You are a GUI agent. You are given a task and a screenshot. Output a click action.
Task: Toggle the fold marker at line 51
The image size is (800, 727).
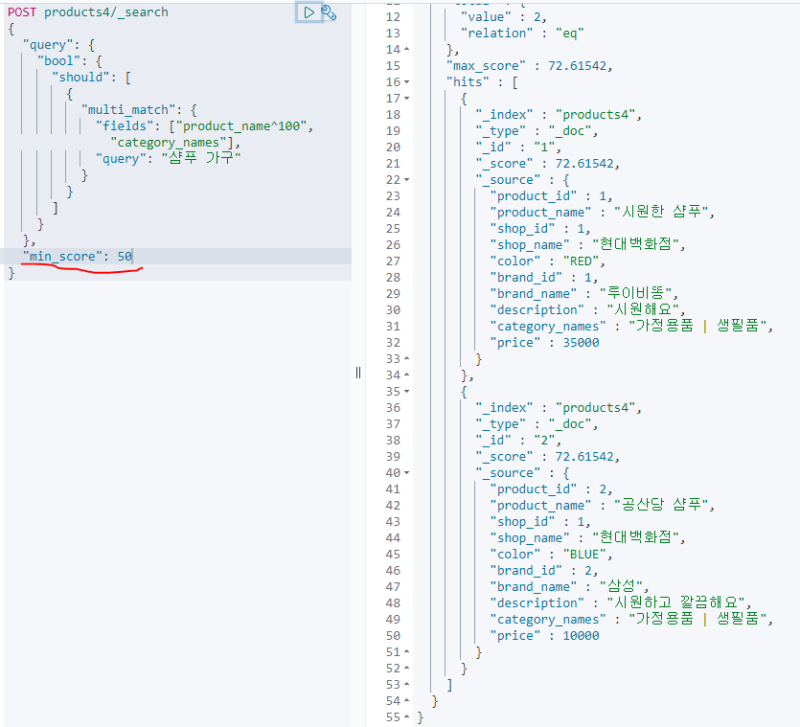(x=407, y=652)
